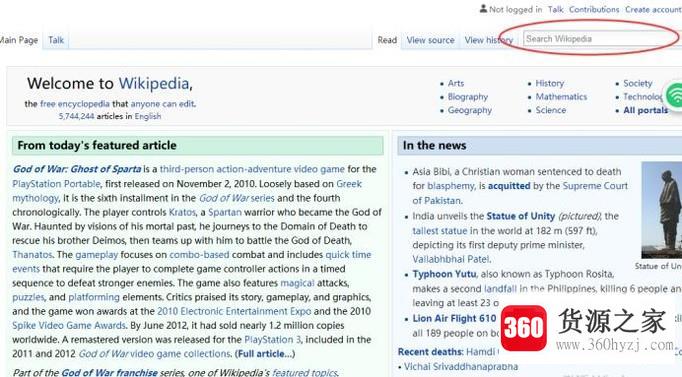
Task: Open the Vallabhbhai Patel link
Action: [x=451, y=259]
